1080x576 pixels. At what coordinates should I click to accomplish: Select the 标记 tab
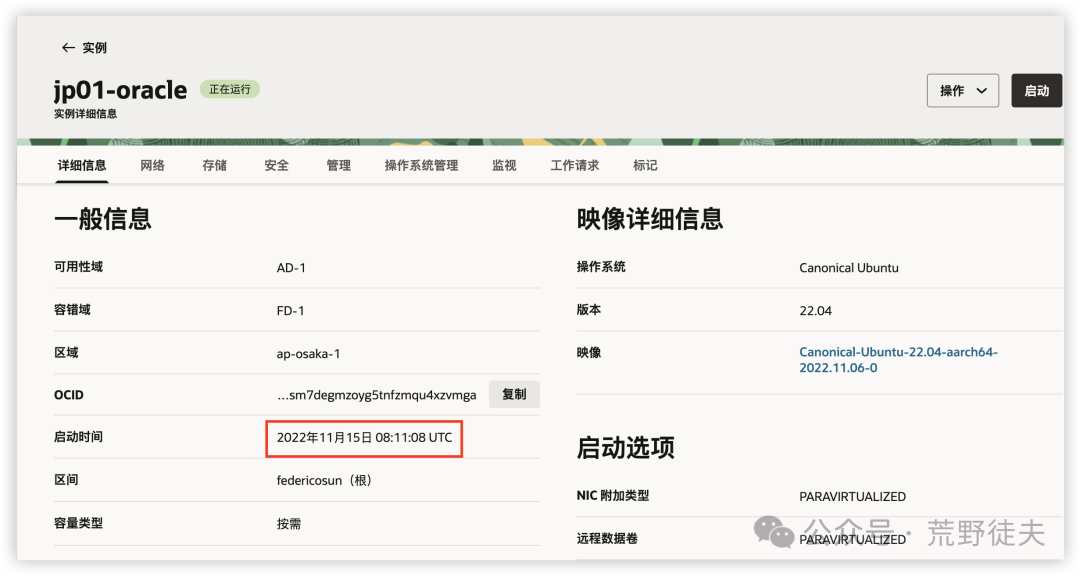coord(645,165)
